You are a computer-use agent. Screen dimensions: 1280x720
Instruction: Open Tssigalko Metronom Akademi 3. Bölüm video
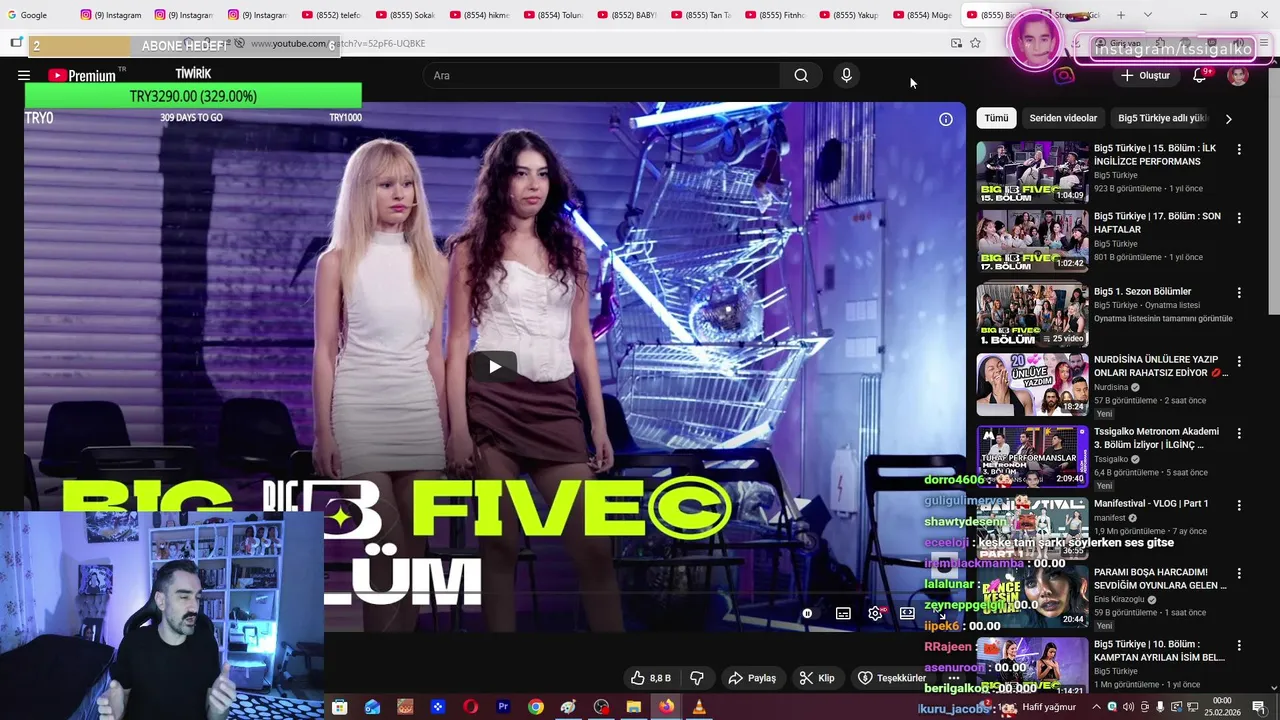[1156, 438]
